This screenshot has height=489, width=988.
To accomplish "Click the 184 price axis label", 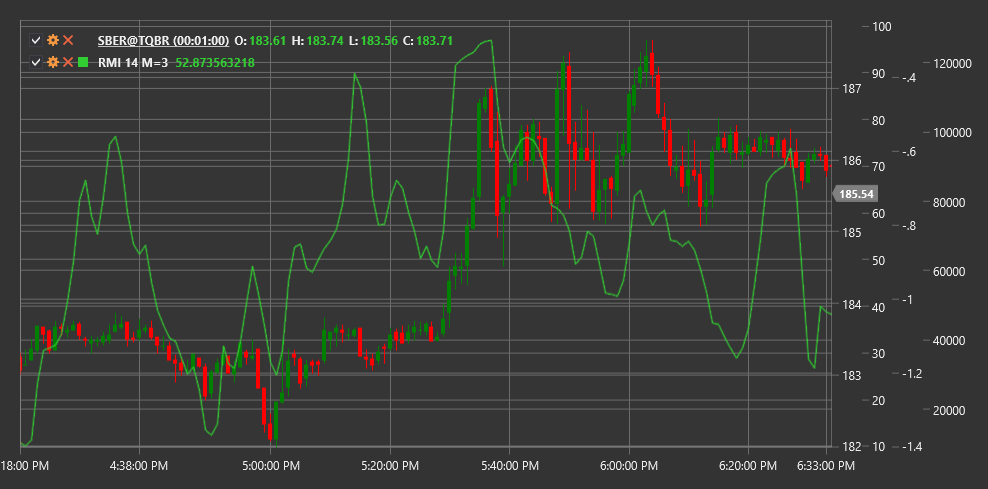I will (852, 305).
